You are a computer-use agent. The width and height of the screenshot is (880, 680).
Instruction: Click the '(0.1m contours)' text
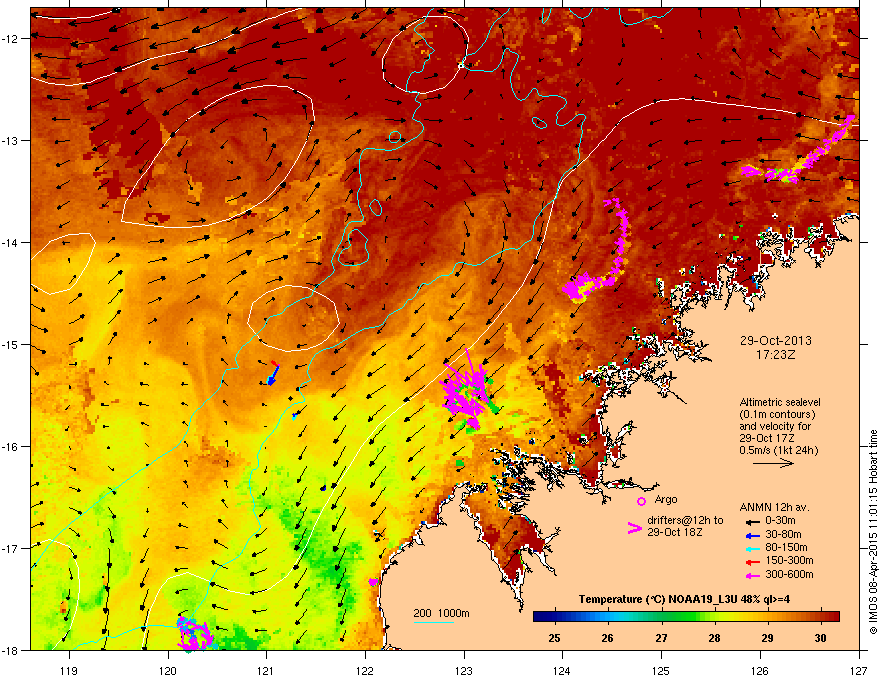click(777, 415)
